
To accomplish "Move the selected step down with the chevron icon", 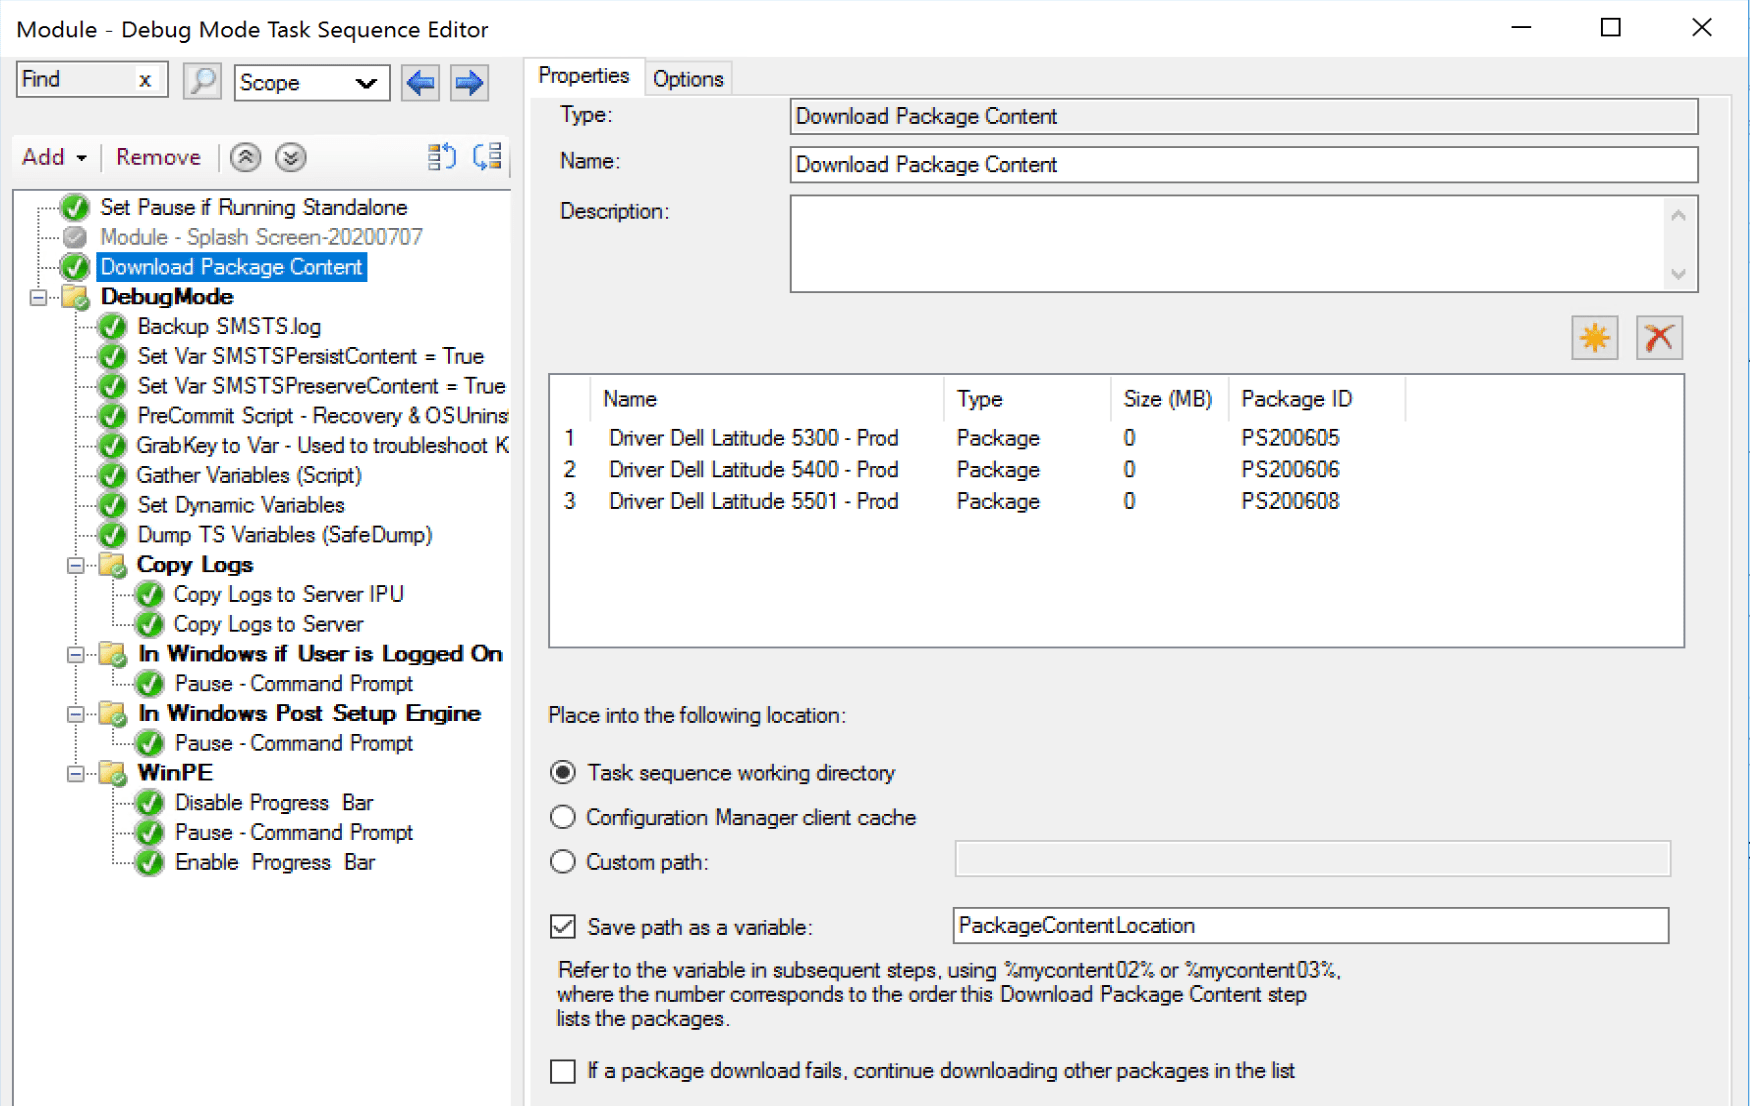I will click(x=290, y=157).
